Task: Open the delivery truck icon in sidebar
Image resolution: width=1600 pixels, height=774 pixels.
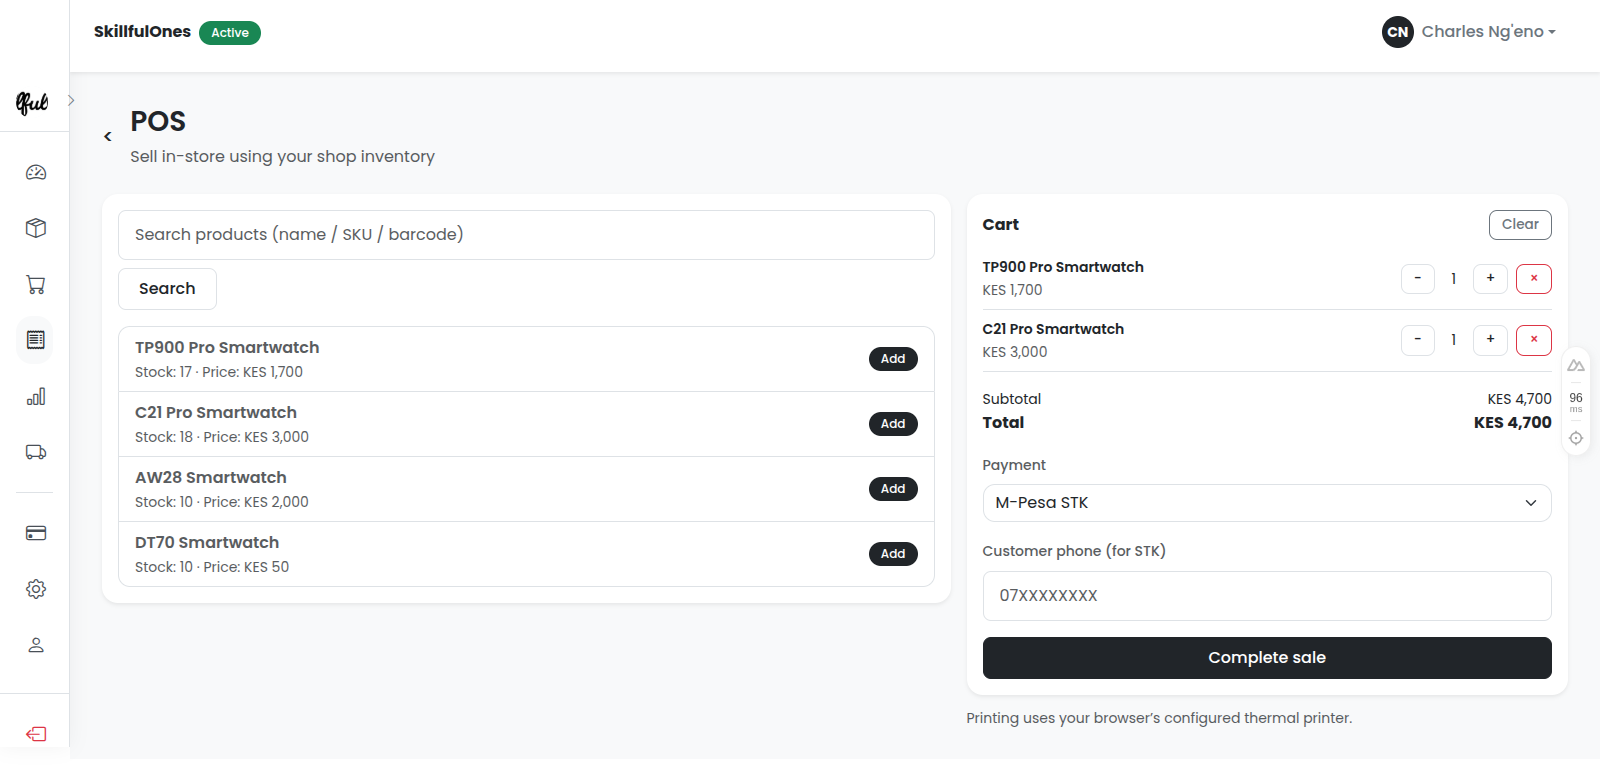Action: (x=36, y=452)
